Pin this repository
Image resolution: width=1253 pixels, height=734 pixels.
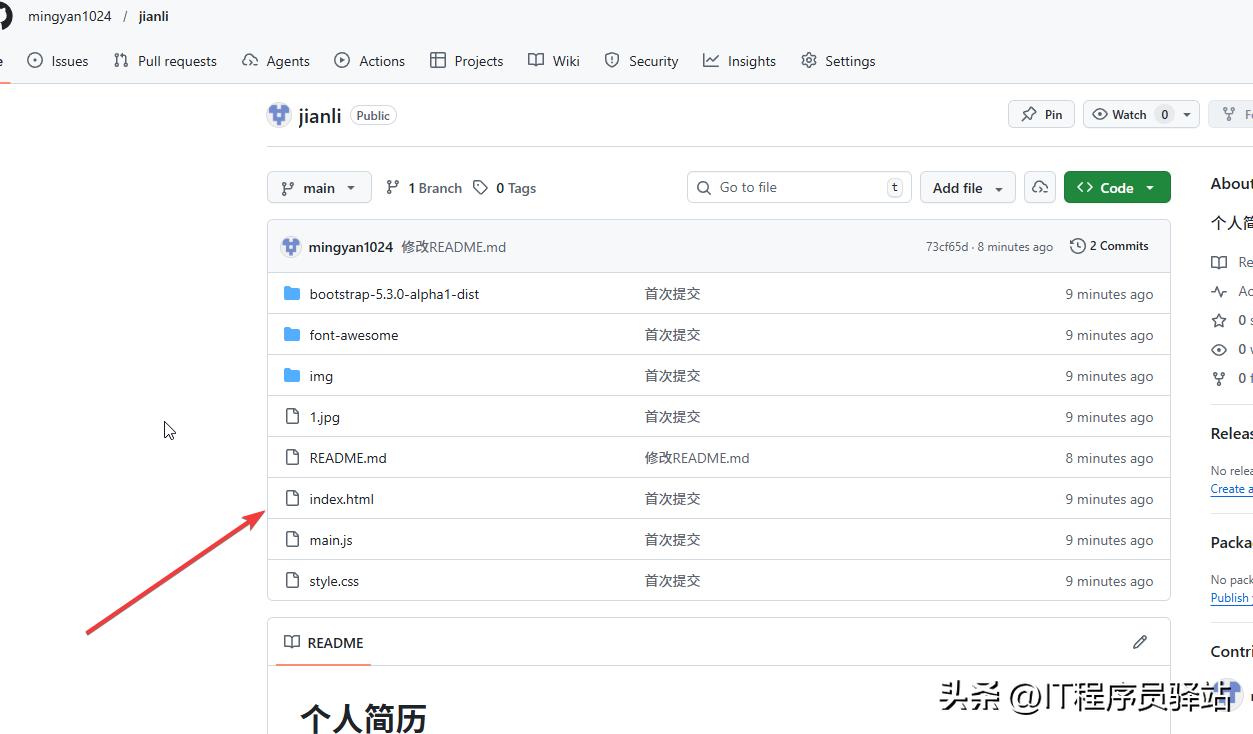click(x=1040, y=113)
